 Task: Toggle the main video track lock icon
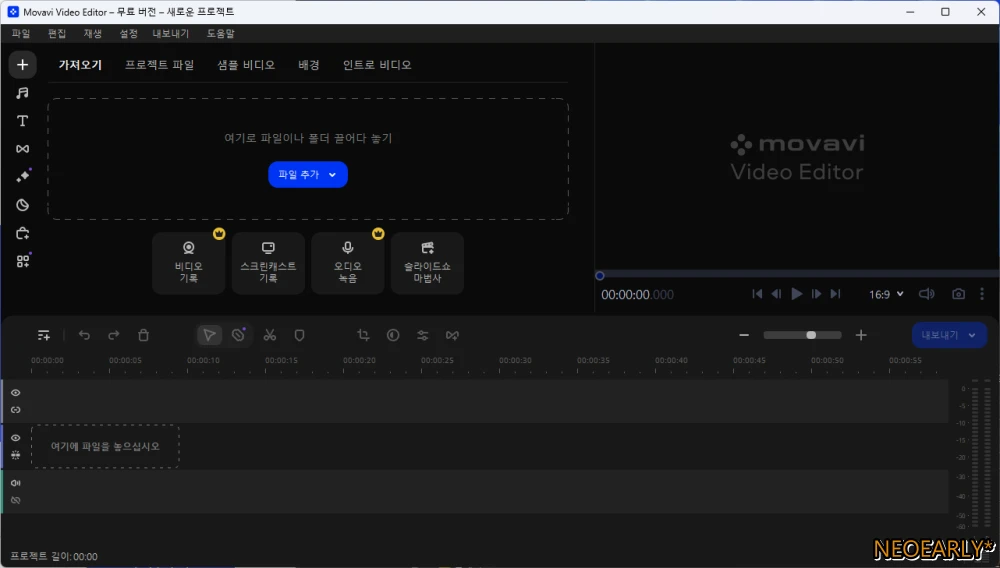16,455
